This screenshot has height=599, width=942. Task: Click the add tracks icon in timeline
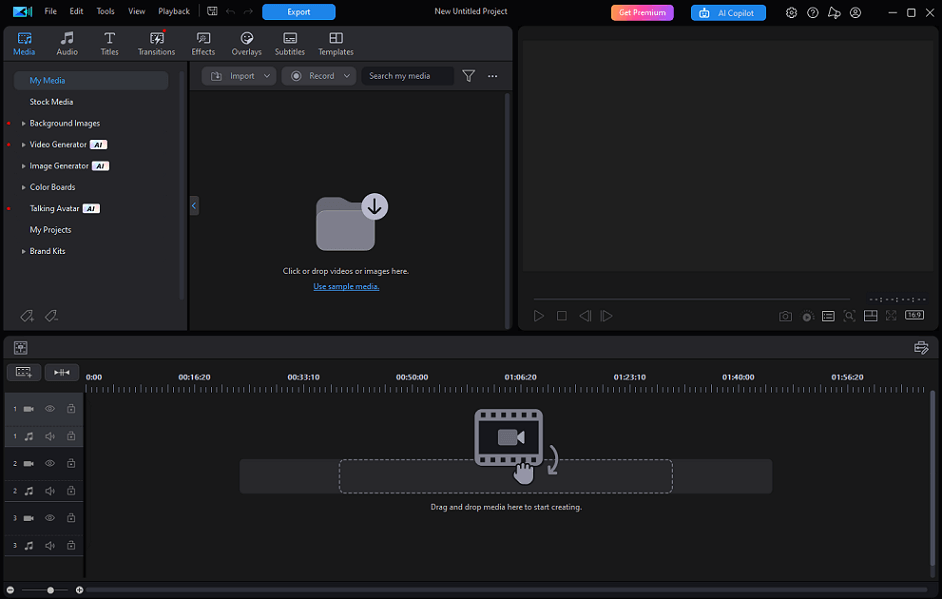click(24, 372)
